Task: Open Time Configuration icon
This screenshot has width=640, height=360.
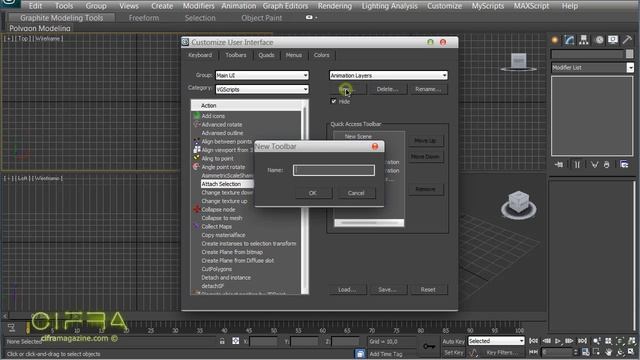Action: [x=585, y=352]
